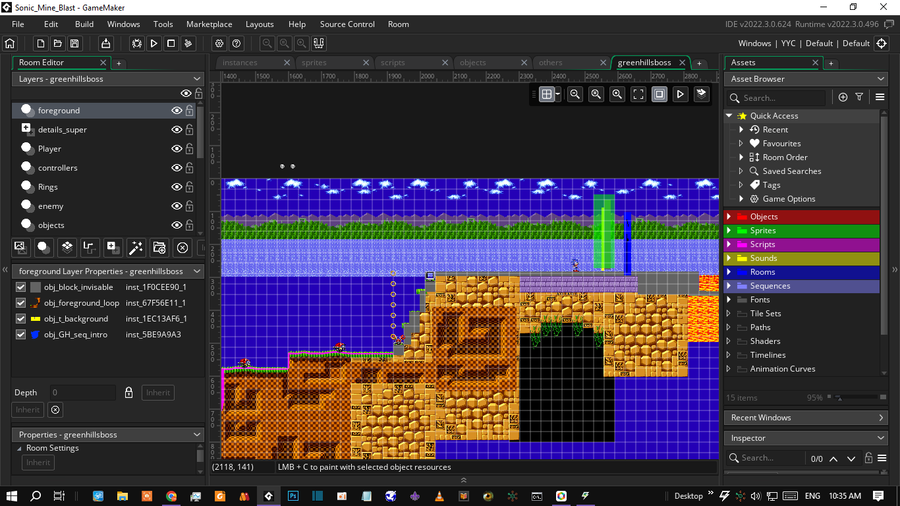Open the Source Control menu
The height and width of the screenshot is (506, 900).
pyautogui.click(x=347, y=24)
